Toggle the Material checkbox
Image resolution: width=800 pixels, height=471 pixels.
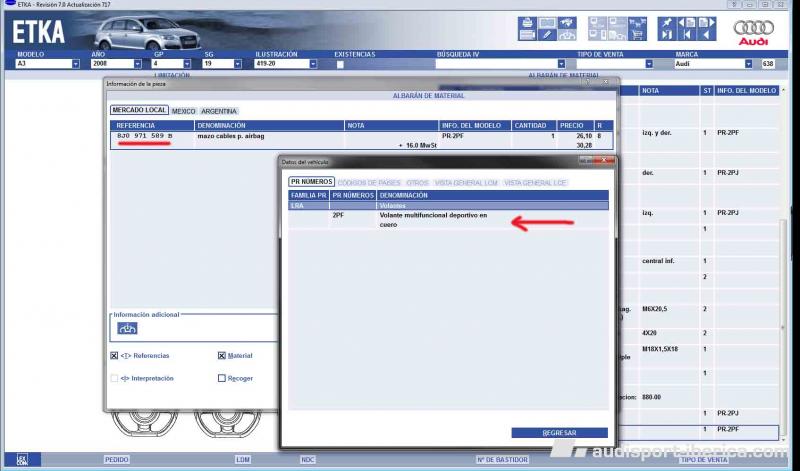222,356
